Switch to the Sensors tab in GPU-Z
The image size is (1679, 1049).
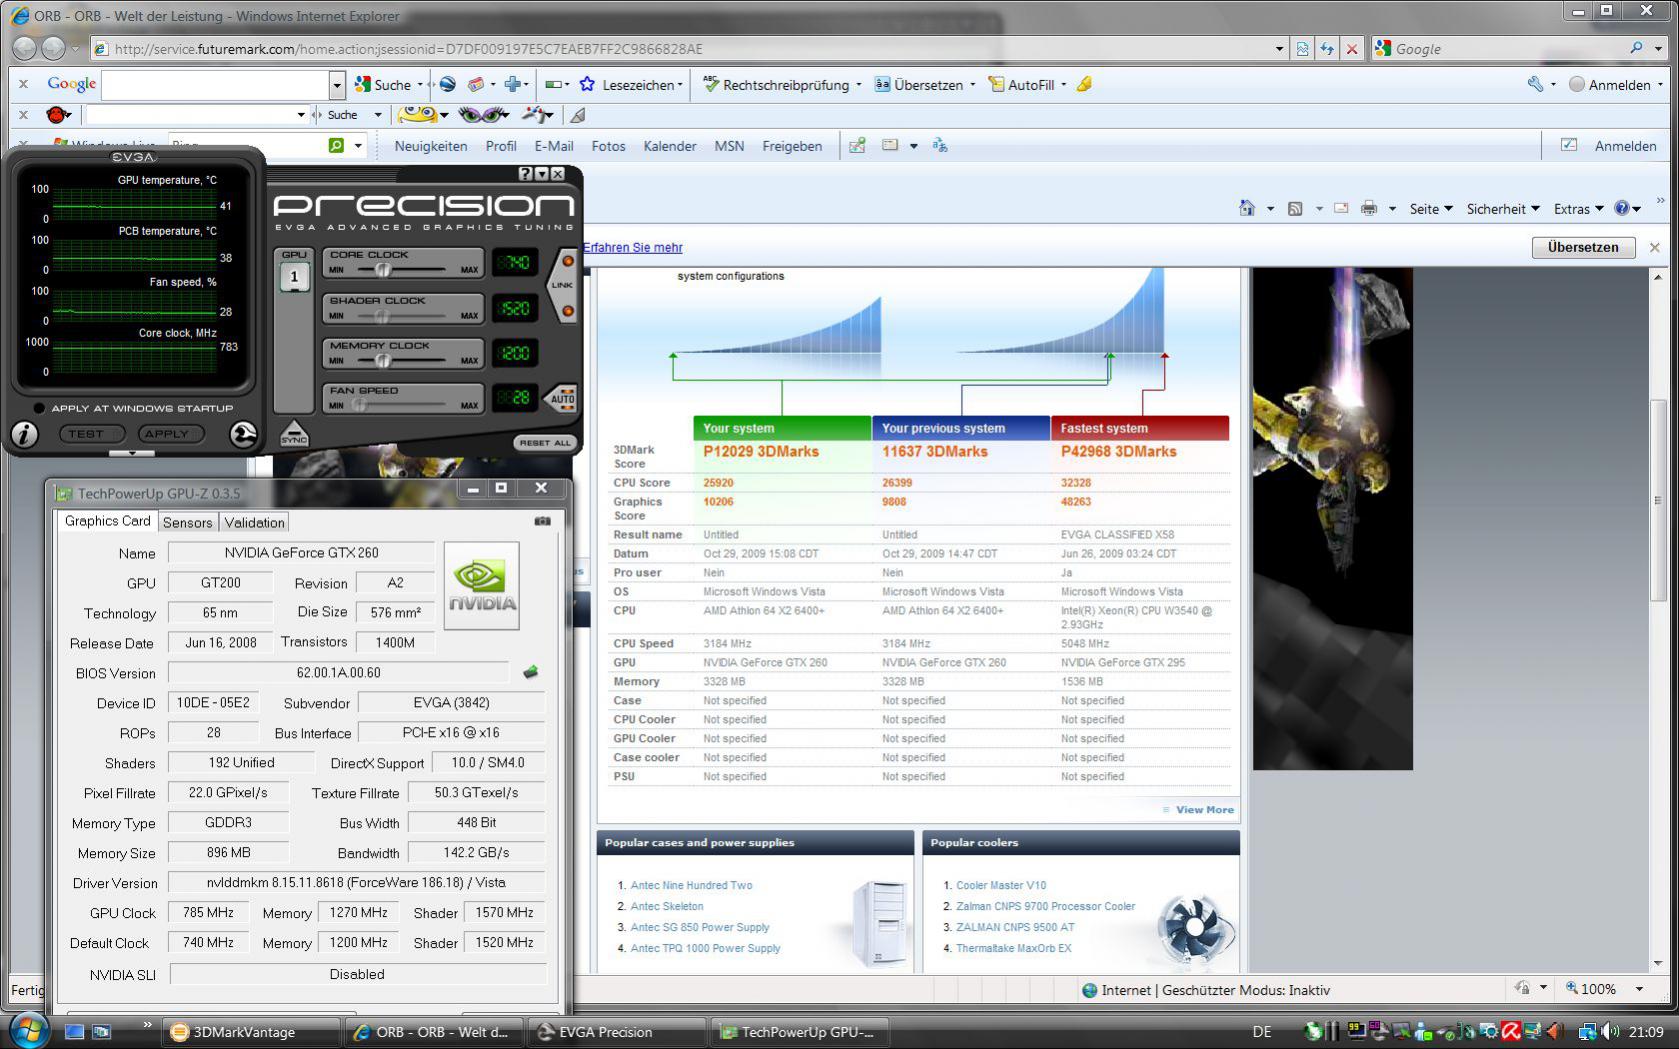pyautogui.click(x=187, y=522)
